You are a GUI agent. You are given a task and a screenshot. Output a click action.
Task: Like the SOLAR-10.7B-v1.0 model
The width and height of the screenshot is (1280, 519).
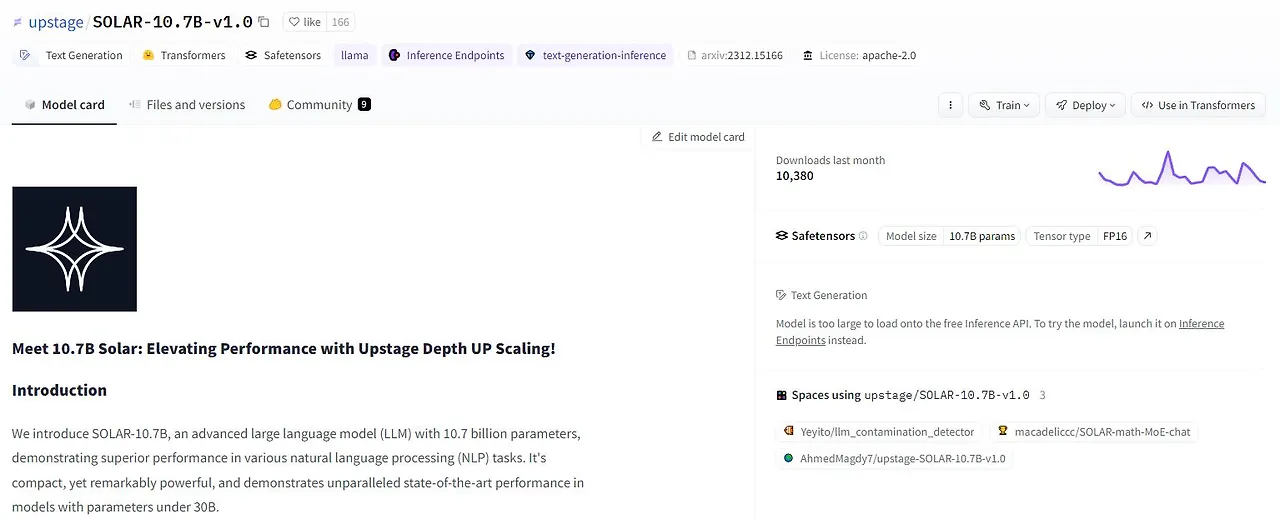[307, 22]
